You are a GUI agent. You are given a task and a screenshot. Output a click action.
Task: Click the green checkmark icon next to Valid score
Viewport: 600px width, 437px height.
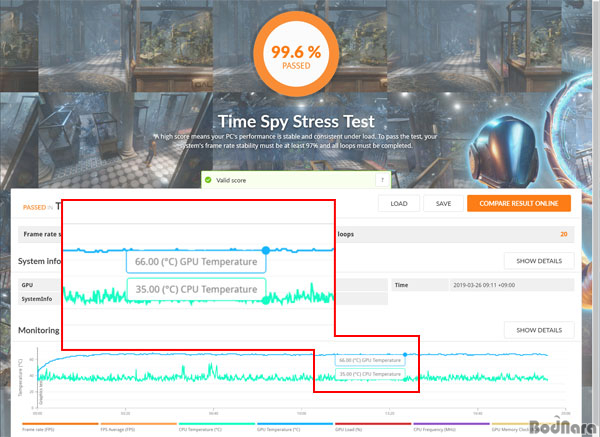pos(208,180)
